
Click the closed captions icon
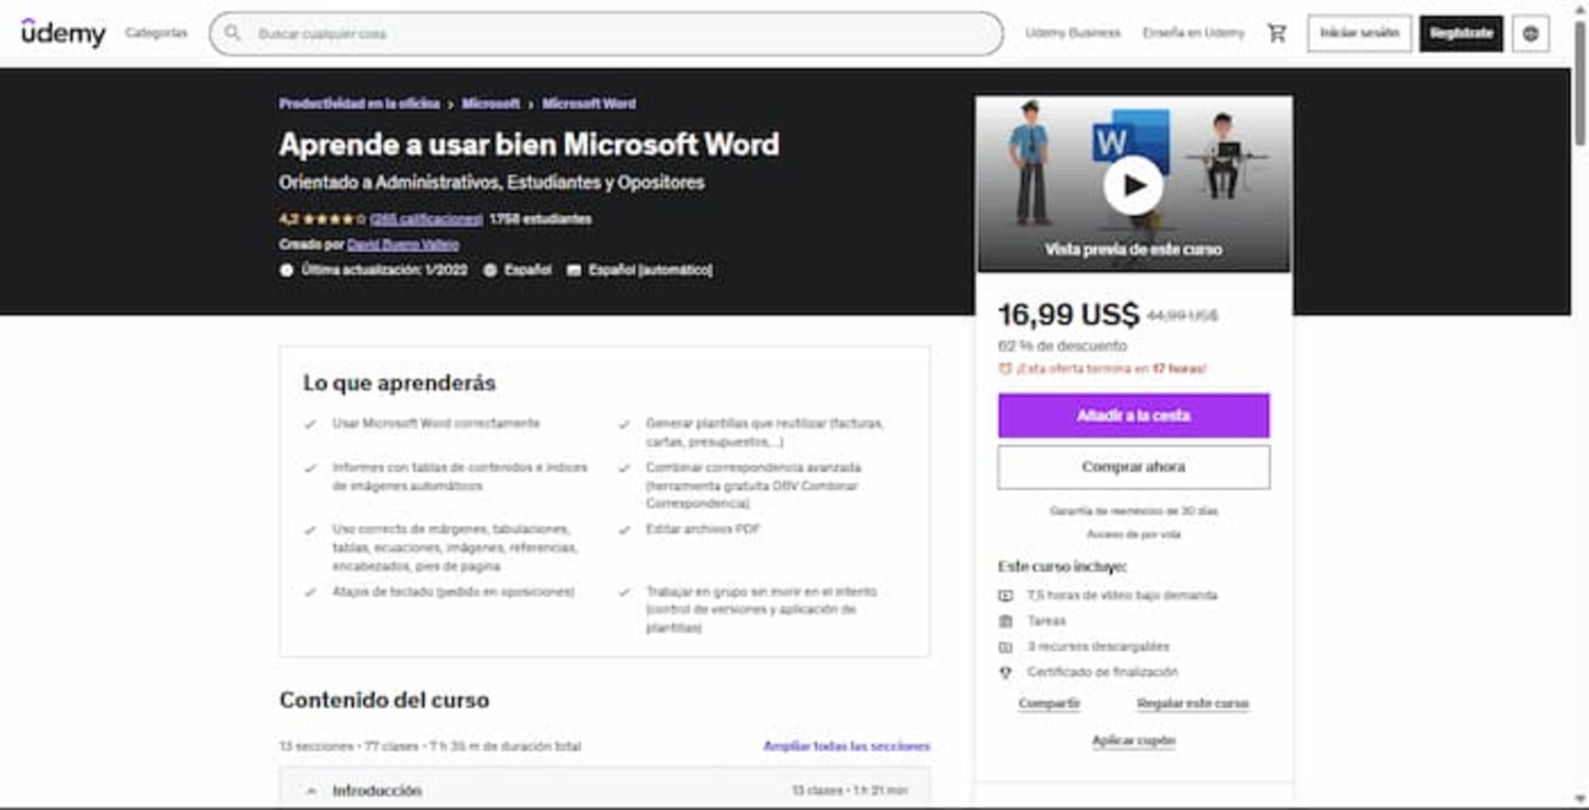[x=574, y=270]
